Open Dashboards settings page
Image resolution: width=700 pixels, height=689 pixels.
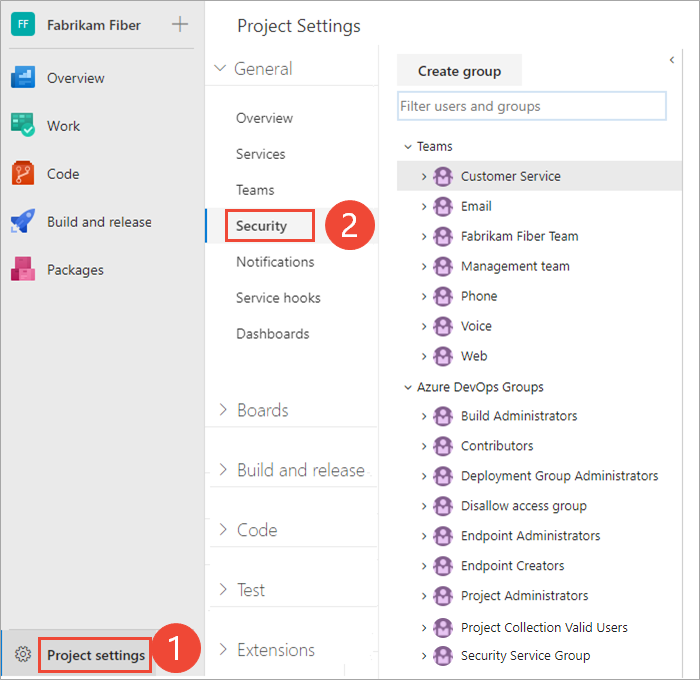pos(272,334)
